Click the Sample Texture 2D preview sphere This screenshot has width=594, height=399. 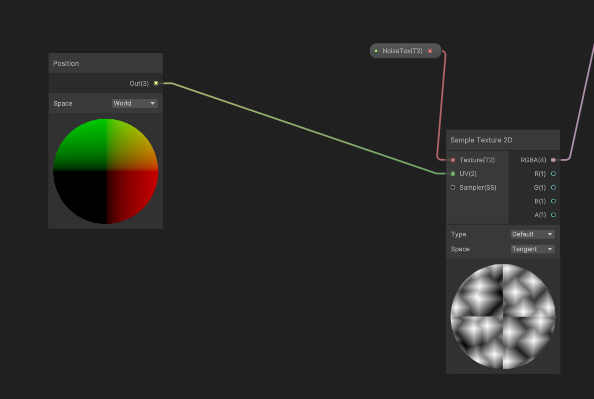(x=503, y=316)
